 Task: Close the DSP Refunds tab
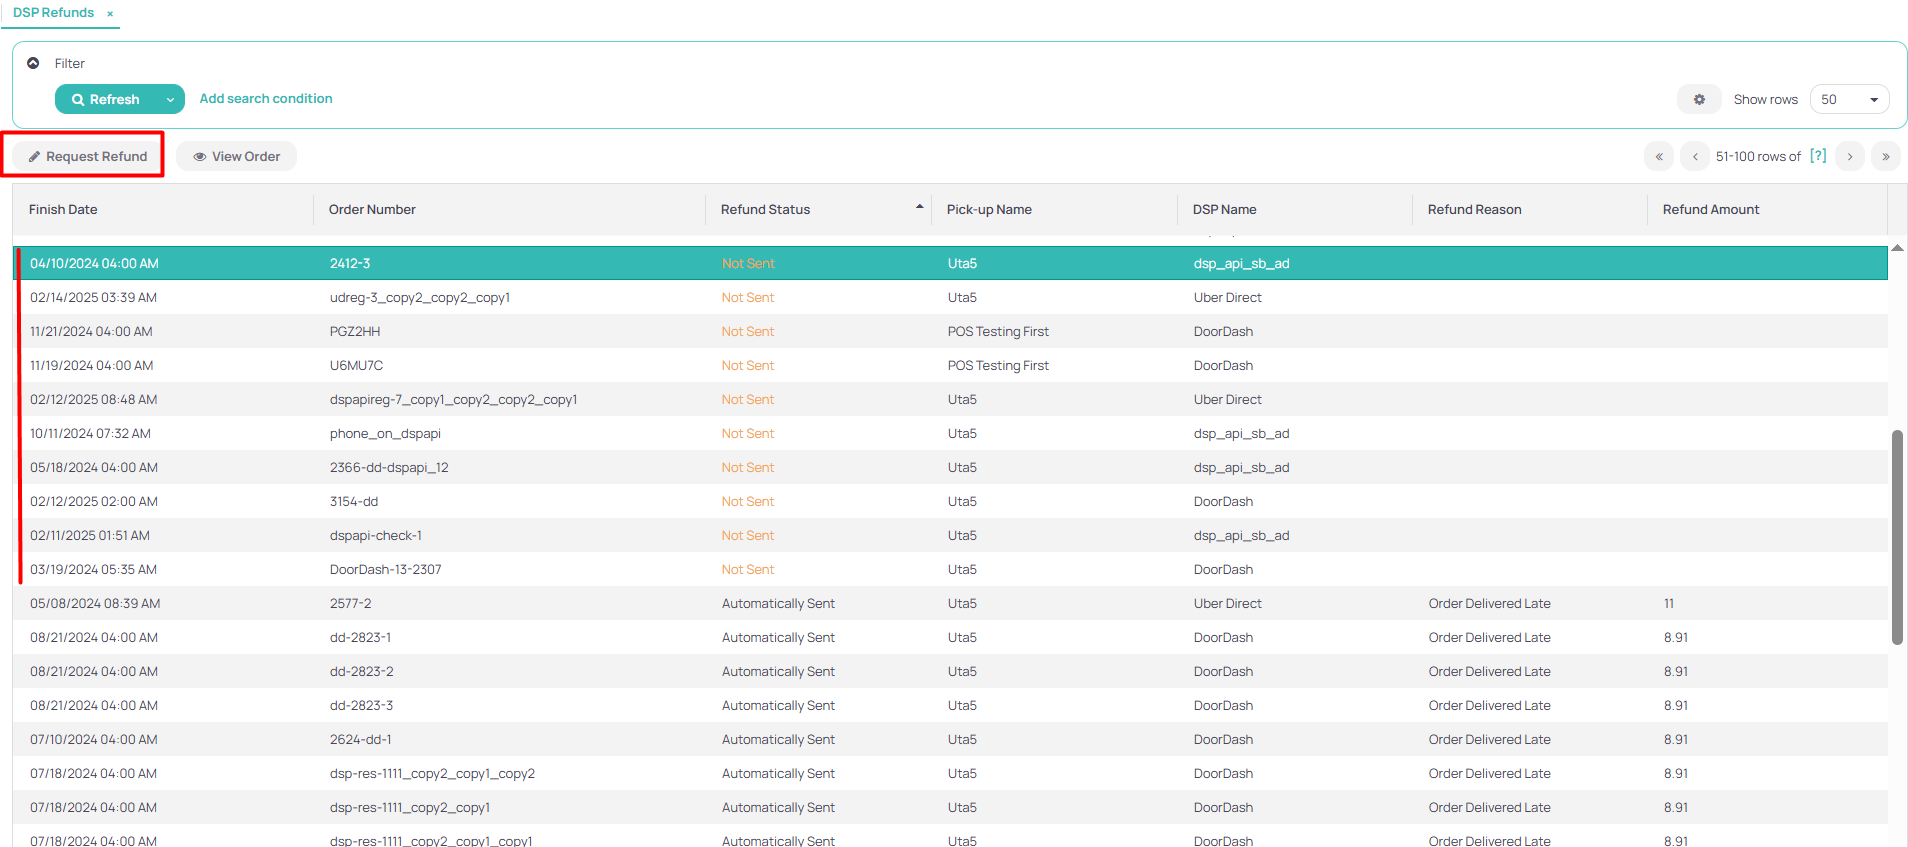(x=110, y=14)
